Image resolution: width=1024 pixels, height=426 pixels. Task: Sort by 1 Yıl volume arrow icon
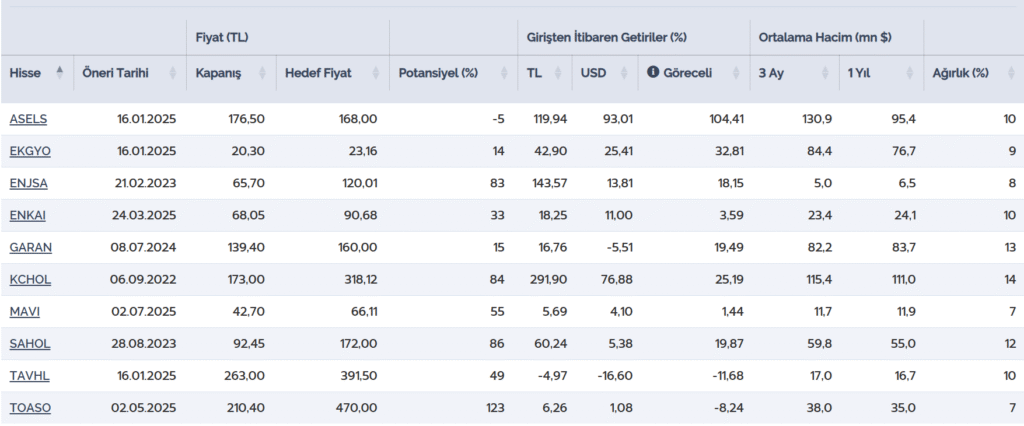909,73
